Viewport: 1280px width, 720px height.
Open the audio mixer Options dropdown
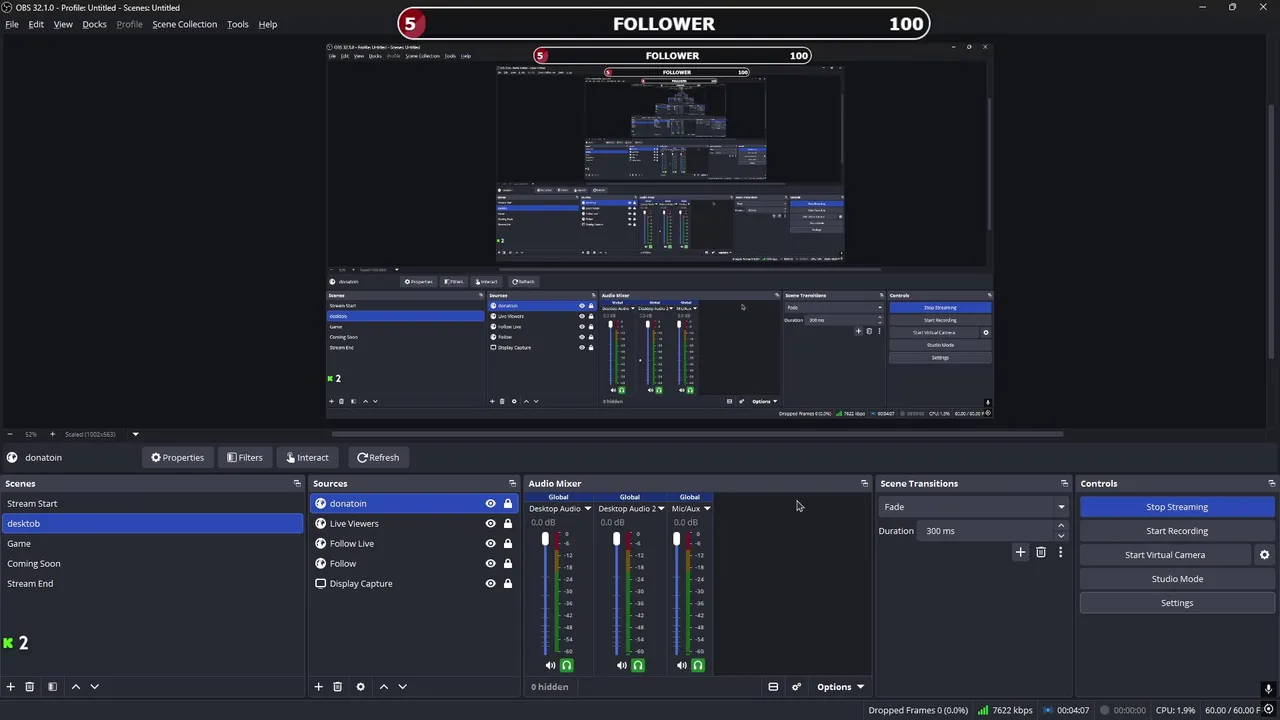click(x=840, y=687)
